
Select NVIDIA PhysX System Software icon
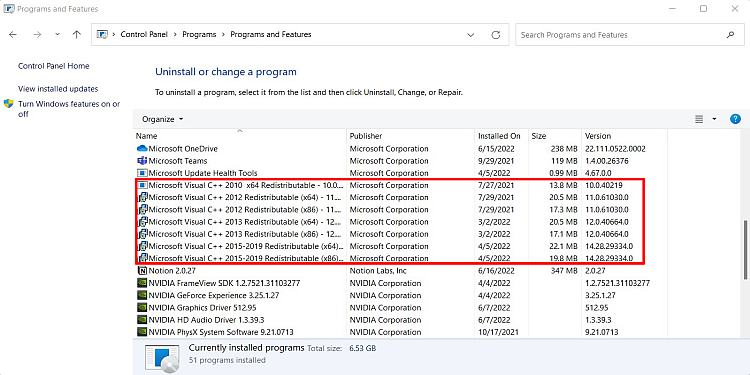click(x=142, y=332)
